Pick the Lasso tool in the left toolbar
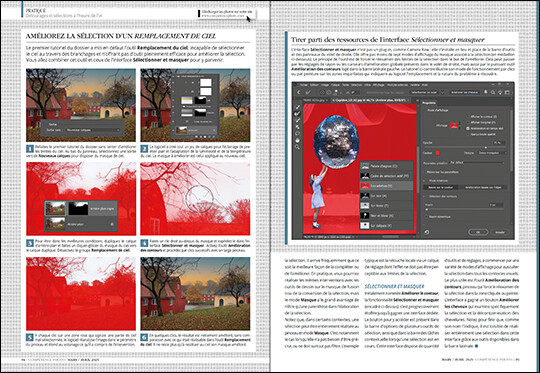This screenshot has width=540, height=373. [298, 134]
